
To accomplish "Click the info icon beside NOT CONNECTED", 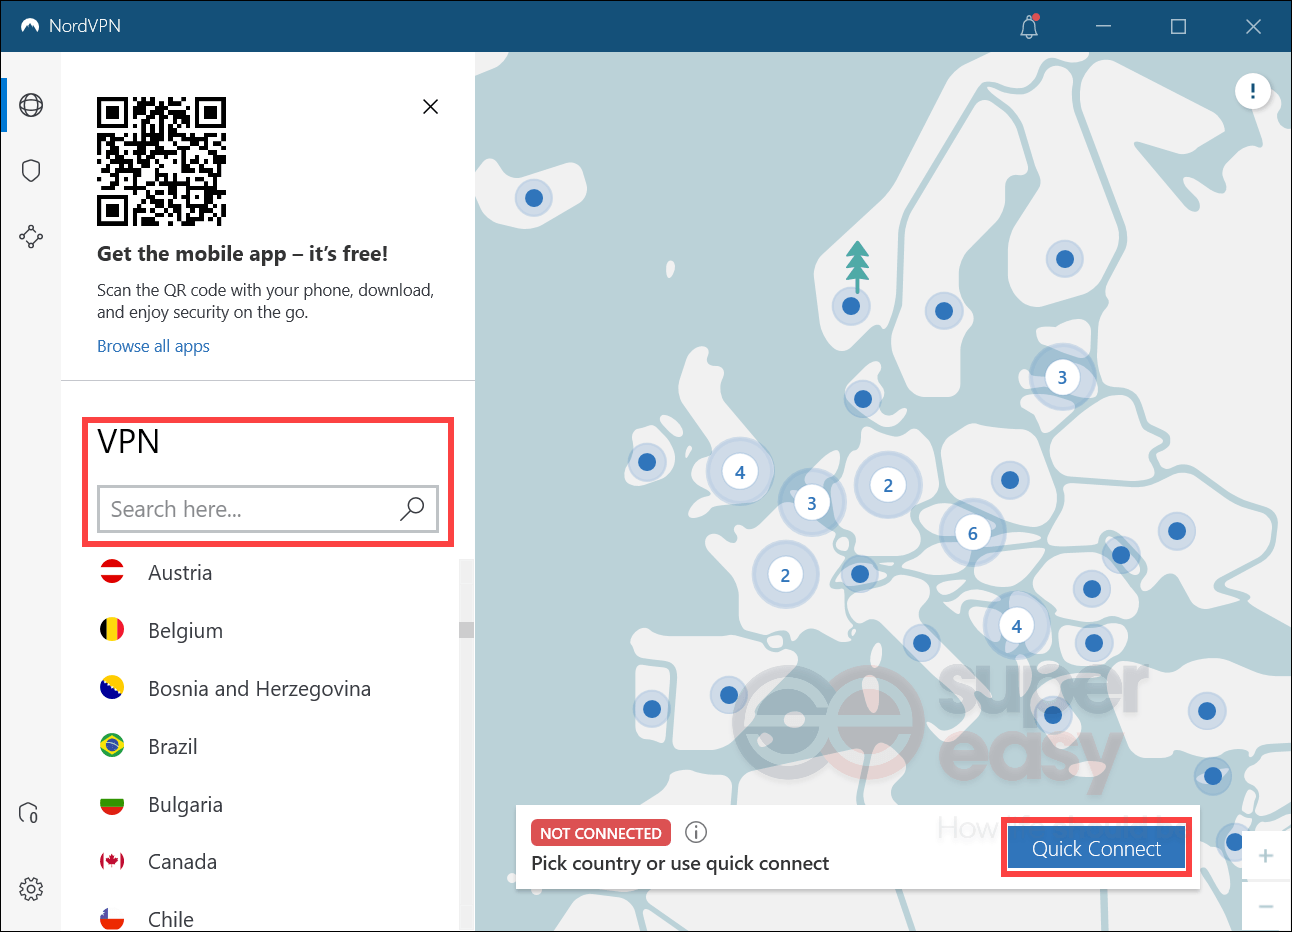I will click(696, 832).
